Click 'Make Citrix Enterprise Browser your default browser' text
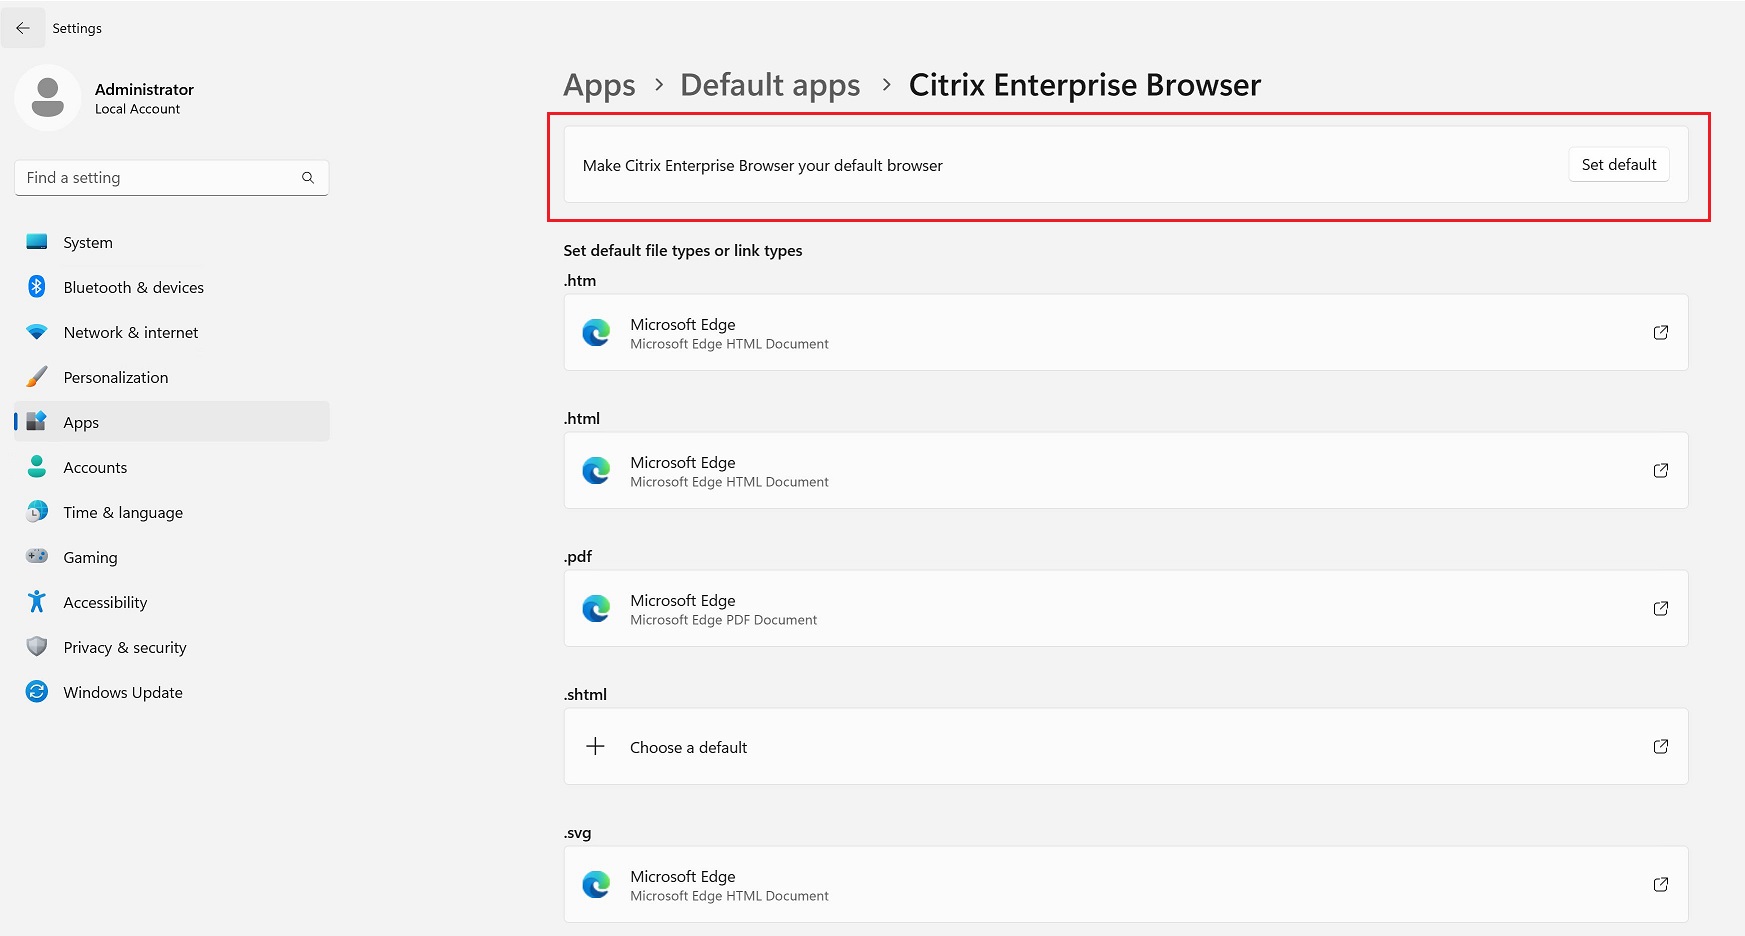 763,166
